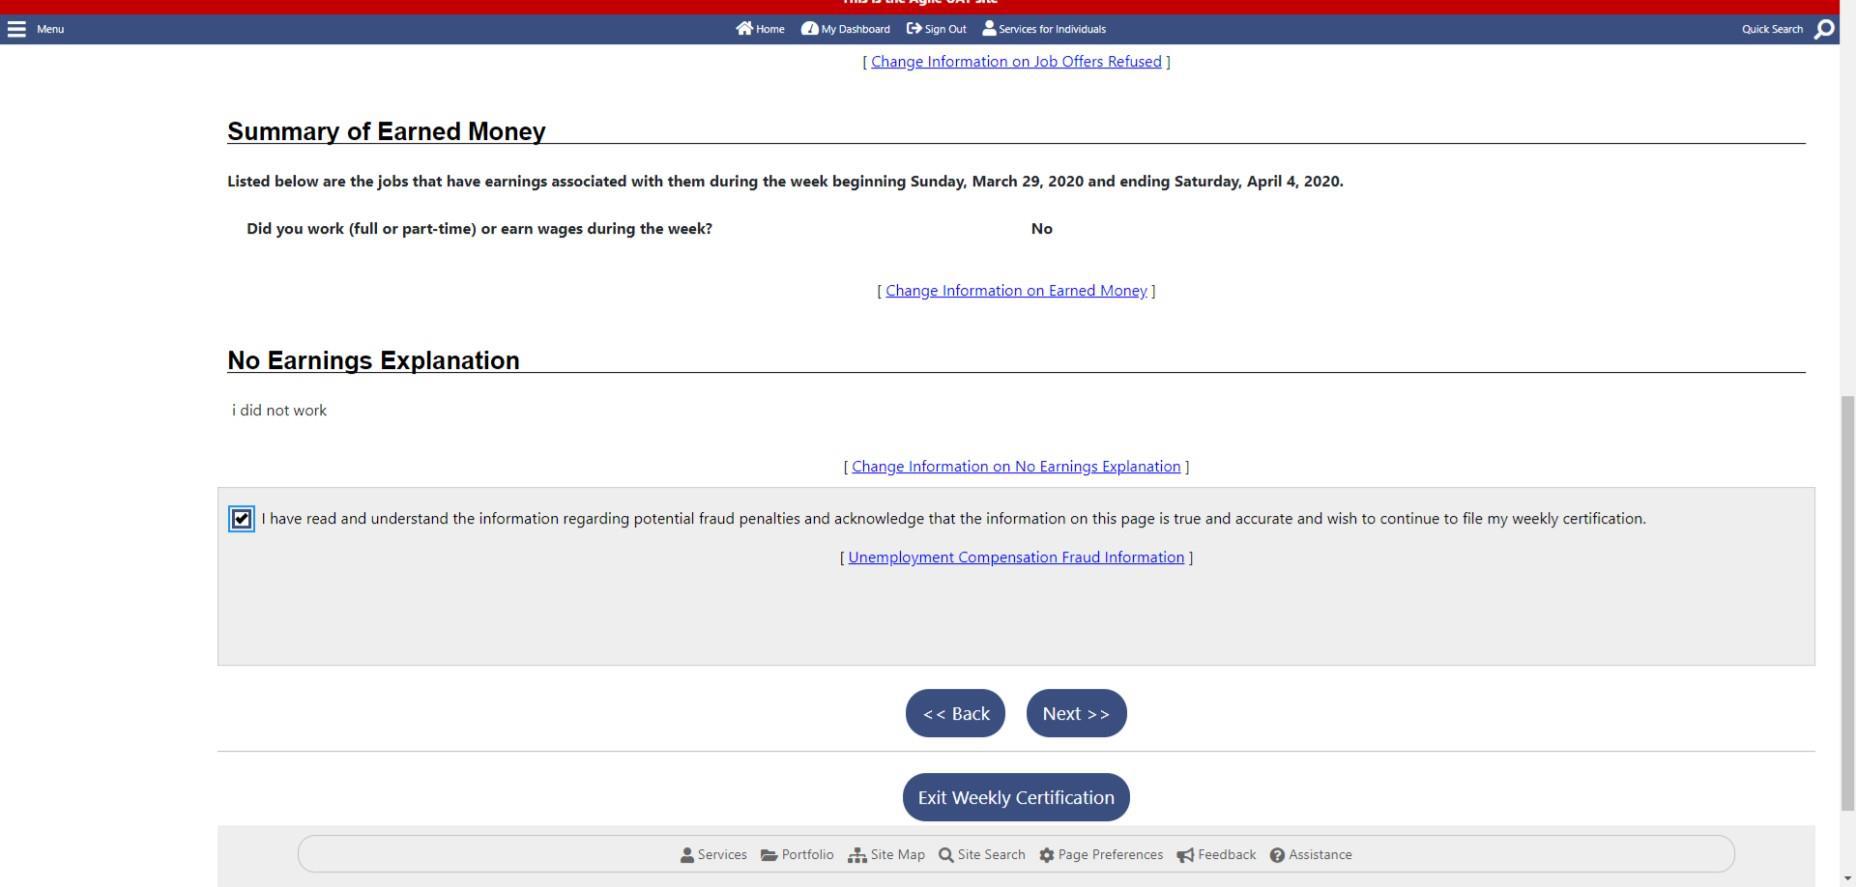1856x887 pixels.
Task: Open Unemployment Compensation Fraud Information link
Action: click(1016, 558)
